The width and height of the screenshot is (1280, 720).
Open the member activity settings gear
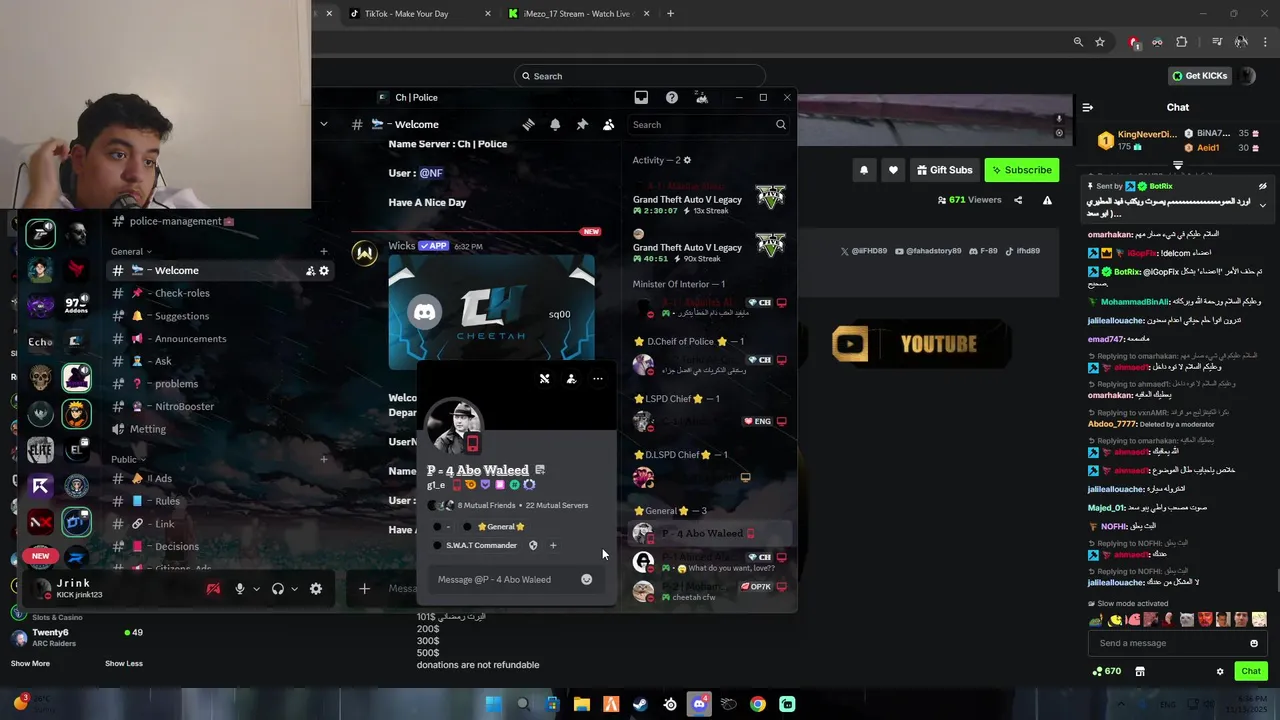(687, 160)
